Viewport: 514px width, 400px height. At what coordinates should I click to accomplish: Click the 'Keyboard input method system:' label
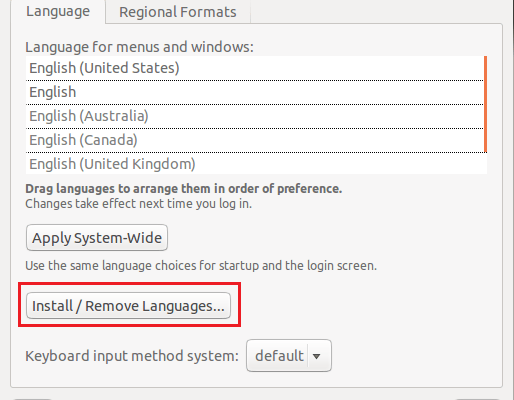132,356
